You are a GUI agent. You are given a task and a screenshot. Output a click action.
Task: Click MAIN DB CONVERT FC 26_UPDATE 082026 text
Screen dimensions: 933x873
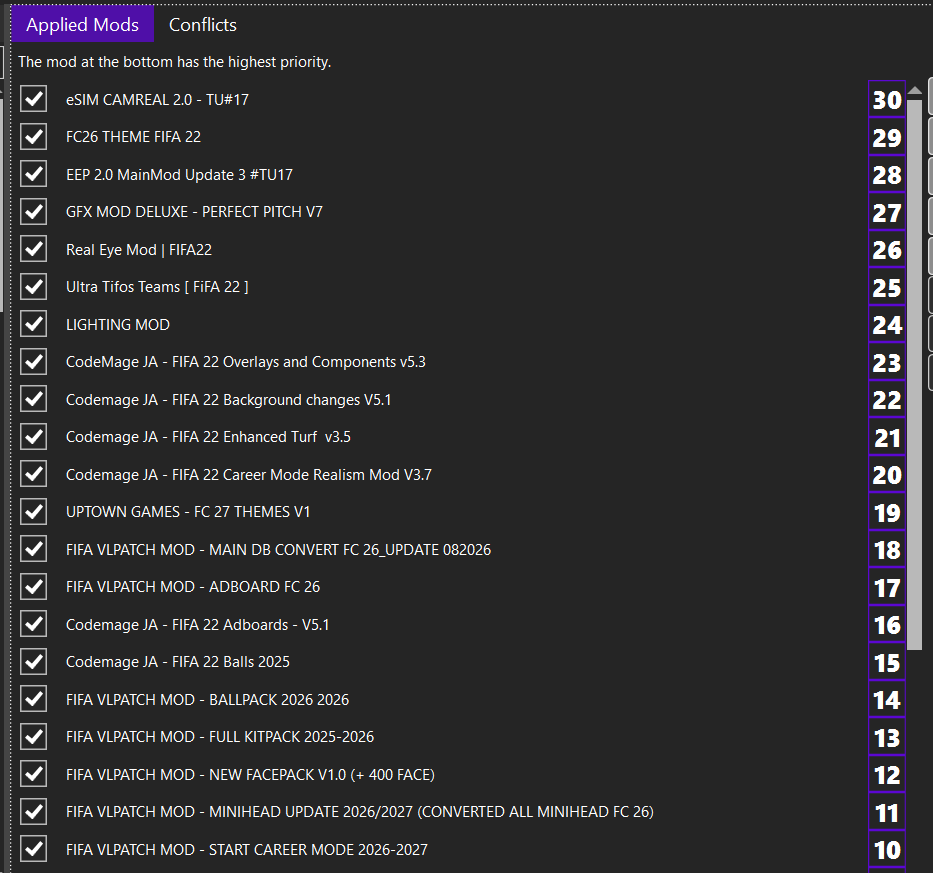click(278, 549)
